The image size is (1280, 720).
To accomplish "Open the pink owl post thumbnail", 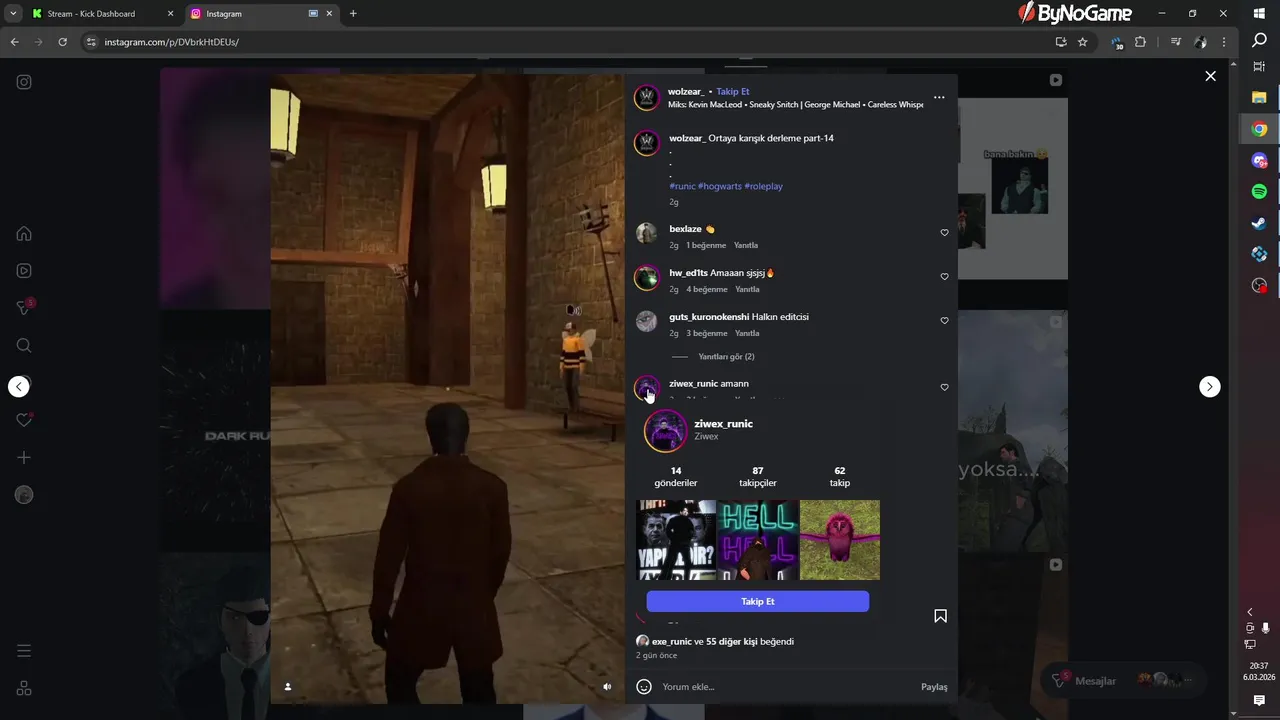I will pyautogui.click(x=840, y=540).
